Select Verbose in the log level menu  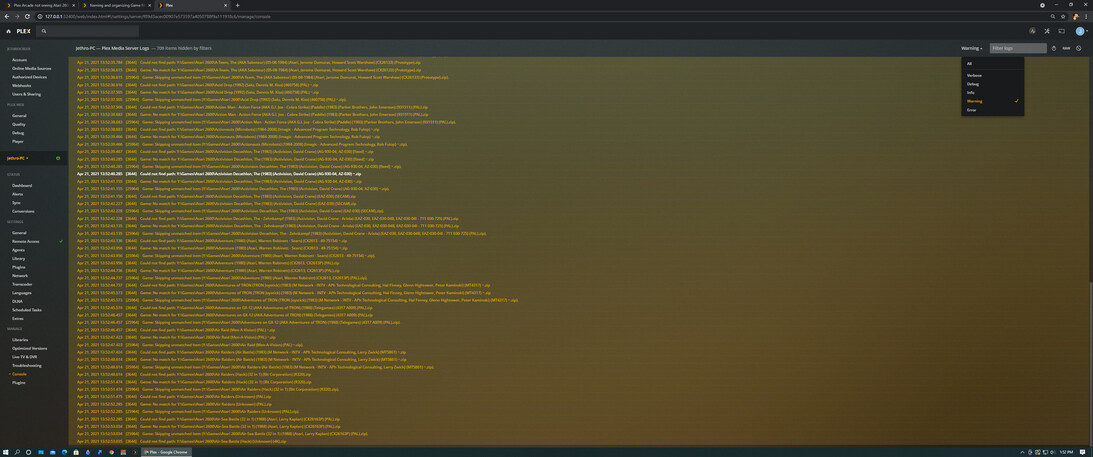pyautogui.click(x=993, y=75)
